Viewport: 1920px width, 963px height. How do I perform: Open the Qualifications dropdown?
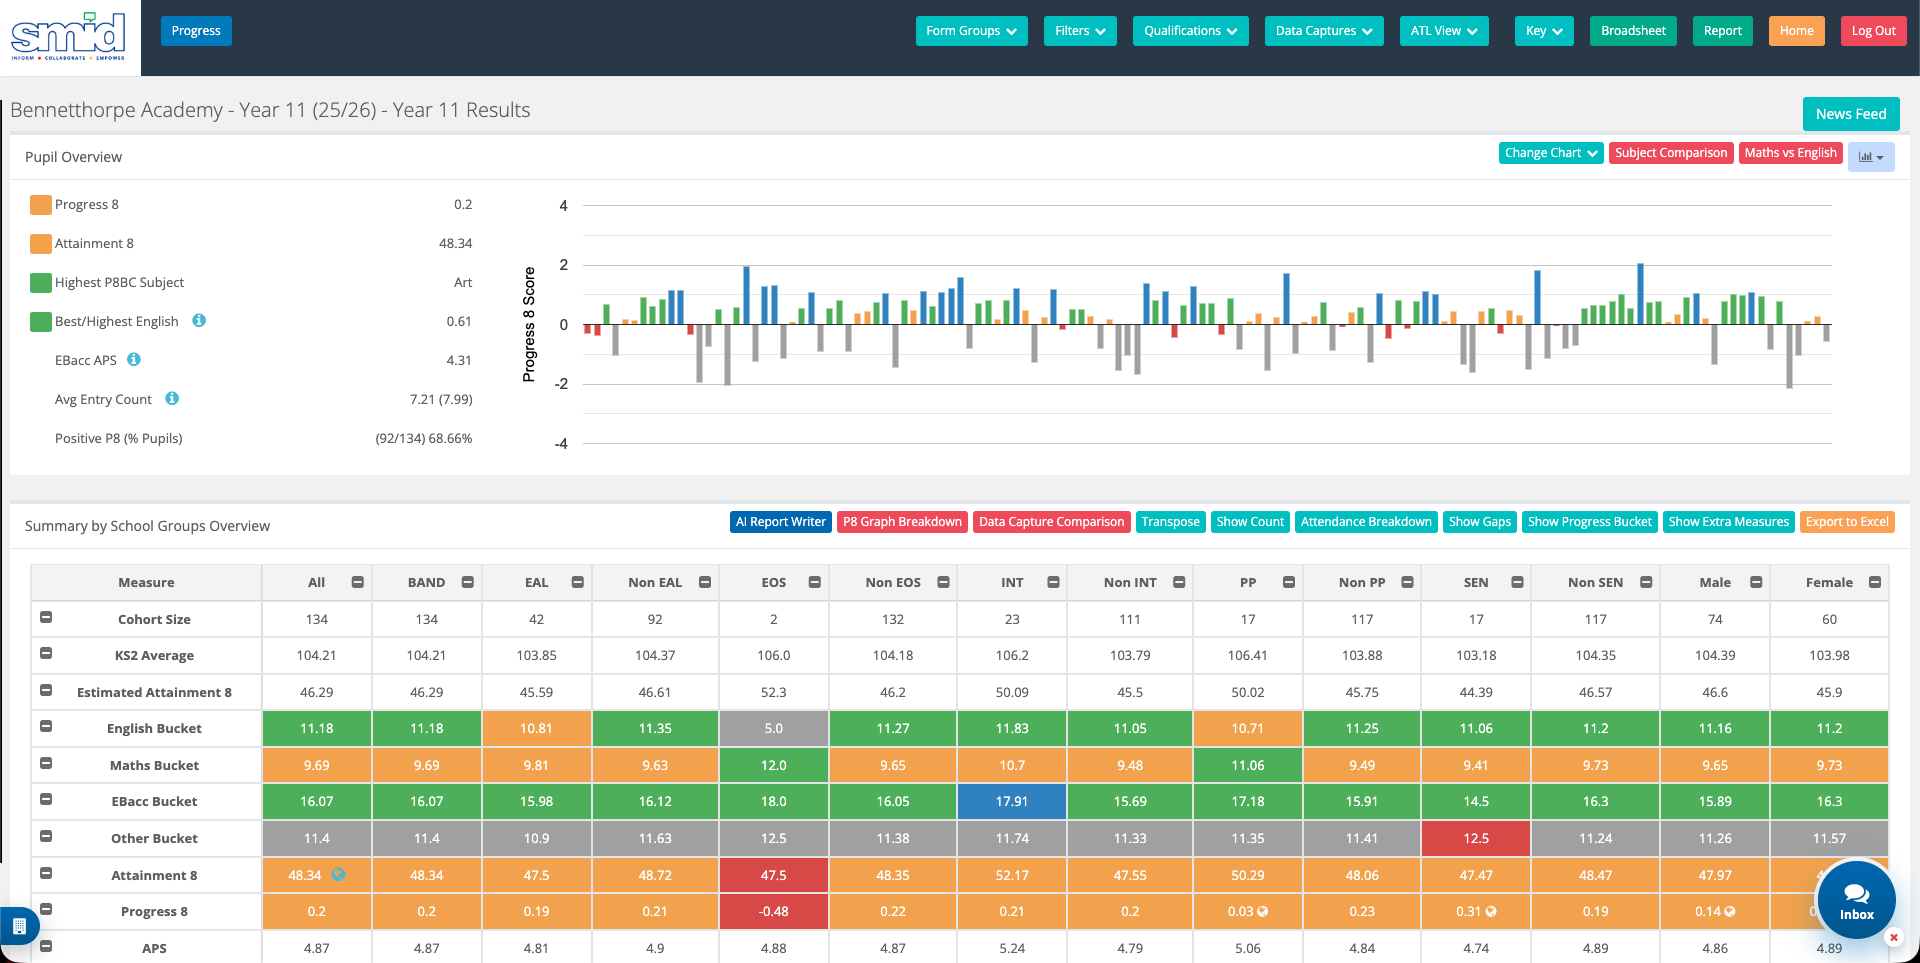(x=1190, y=31)
